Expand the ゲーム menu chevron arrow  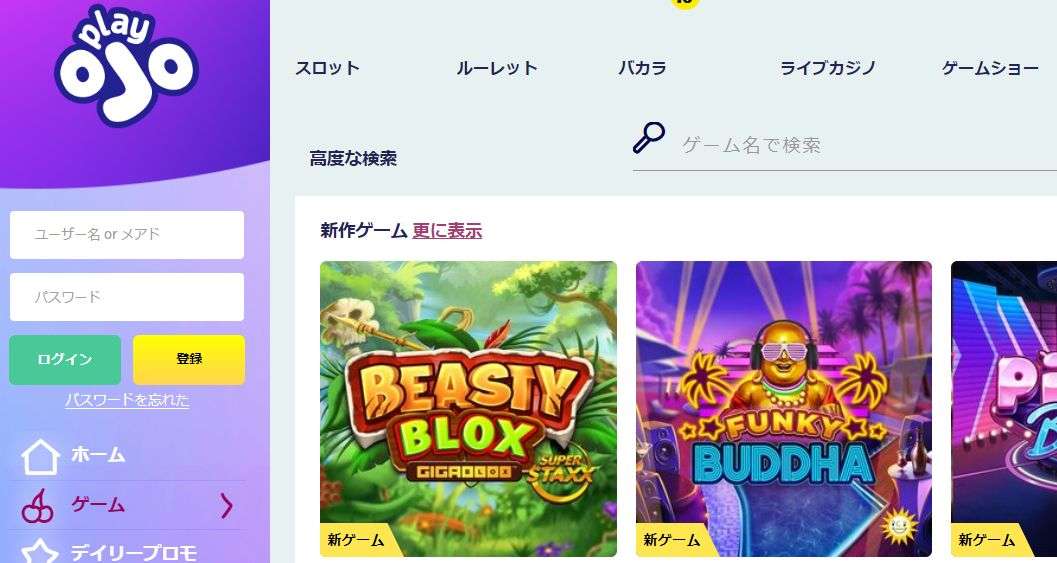(227, 506)
